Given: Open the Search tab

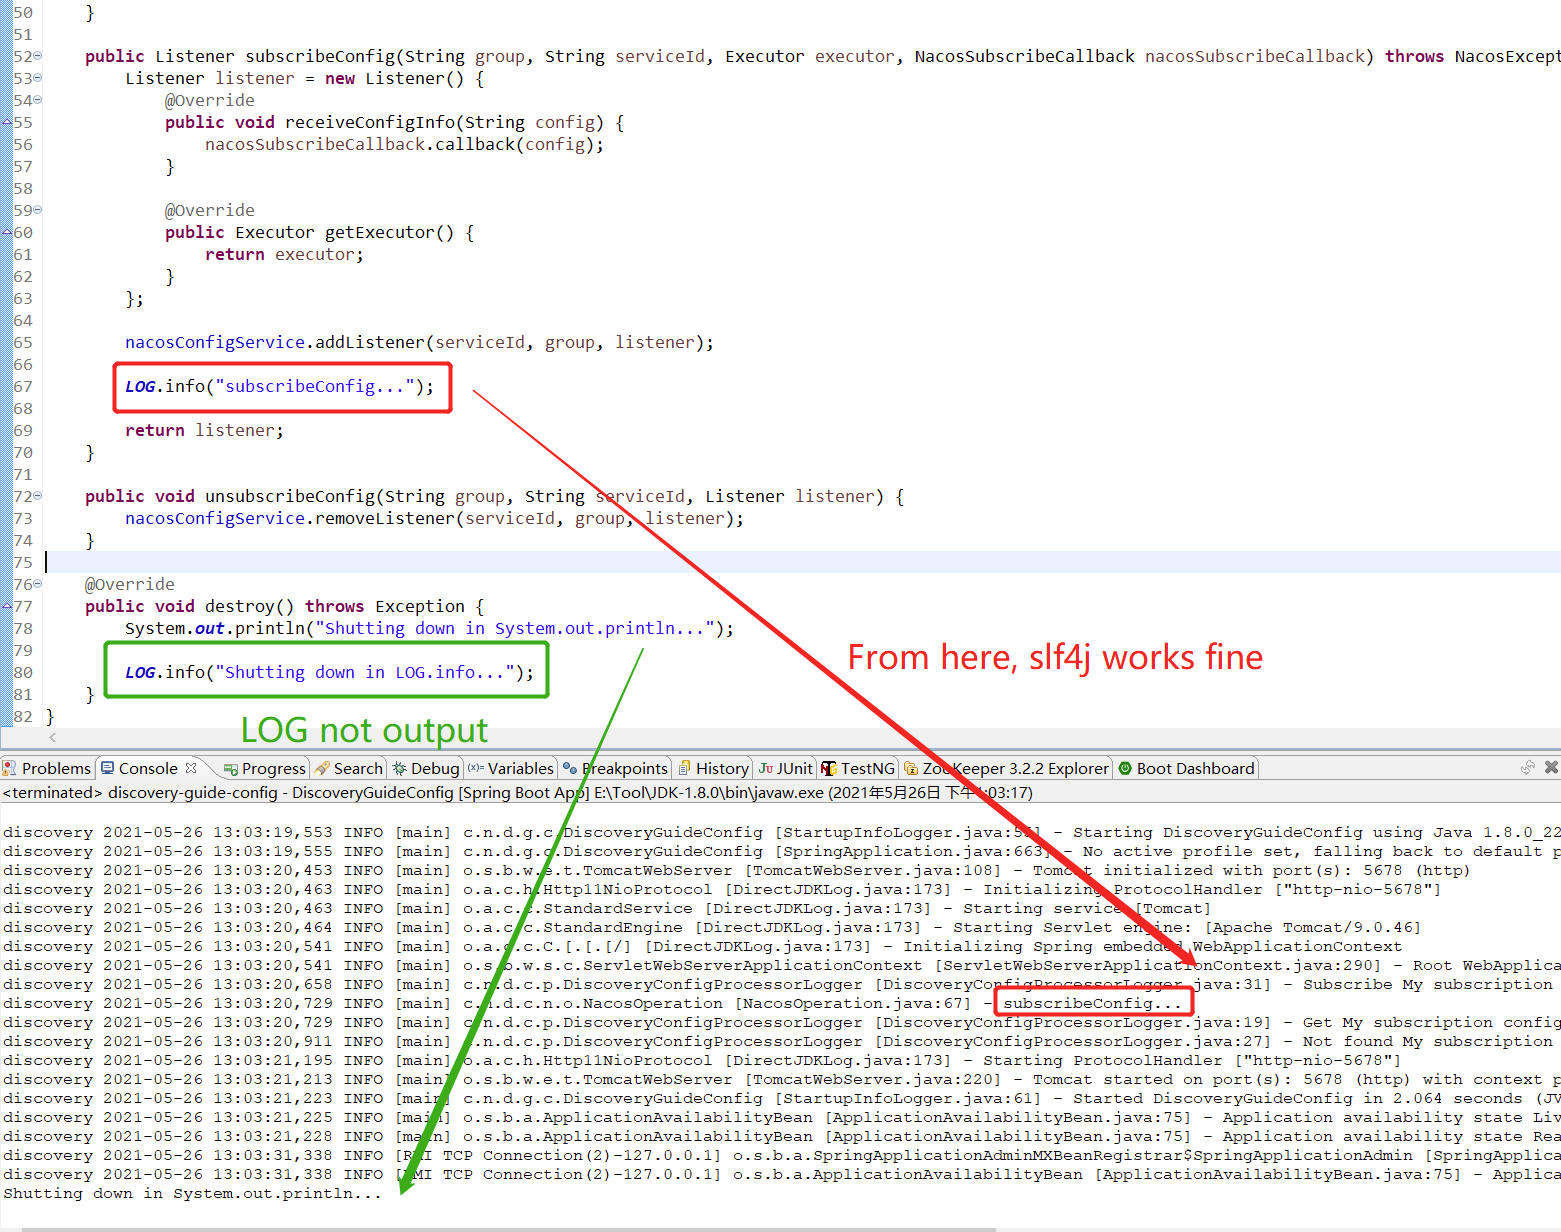Looking at the screenshot, I should (349, 768).
